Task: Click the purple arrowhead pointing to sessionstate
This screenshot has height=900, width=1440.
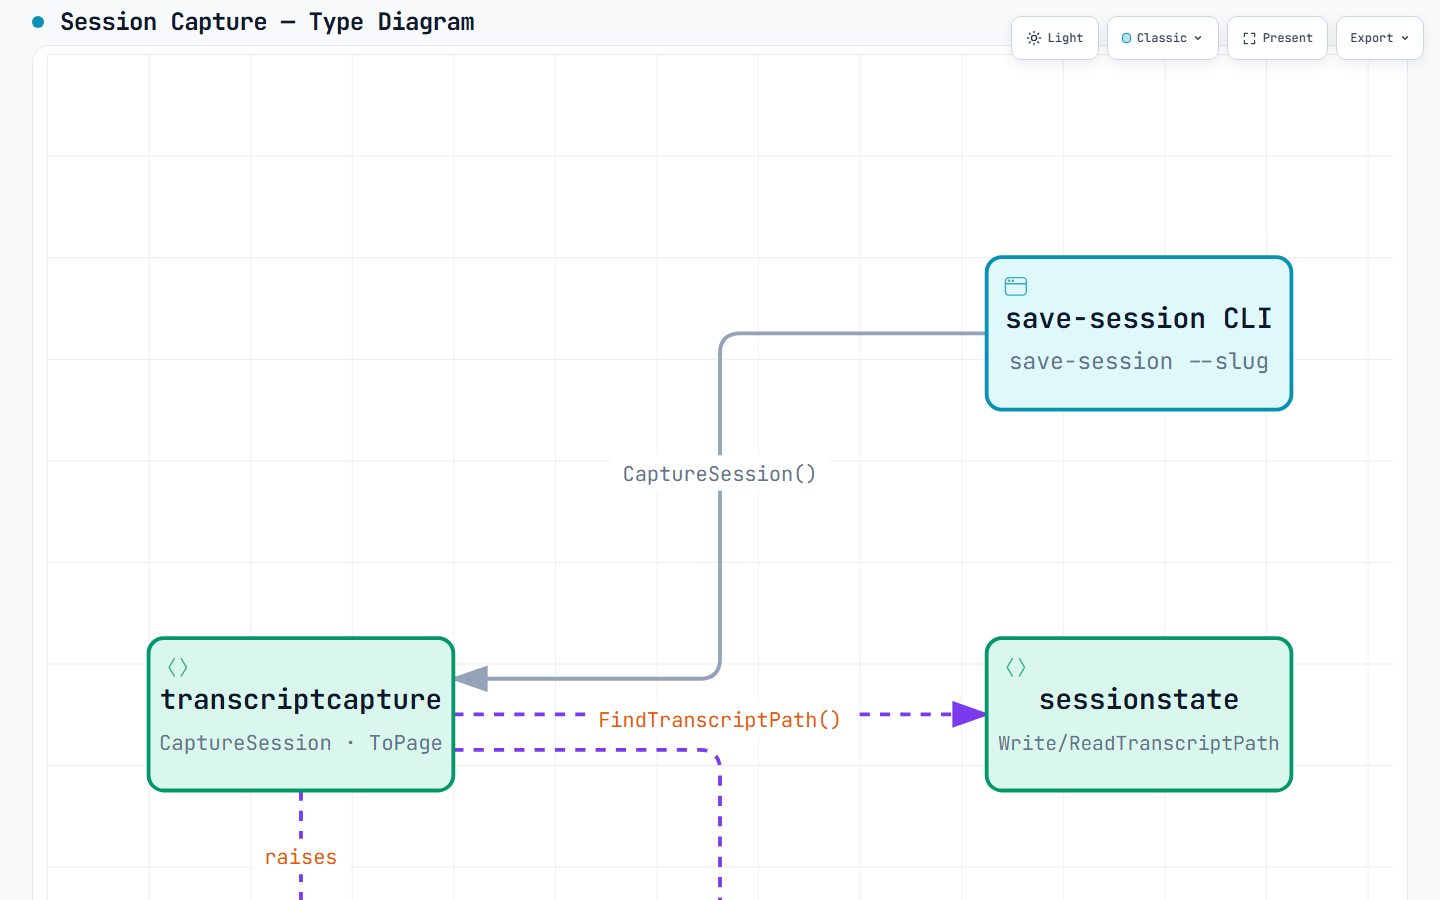Action: 969,714
